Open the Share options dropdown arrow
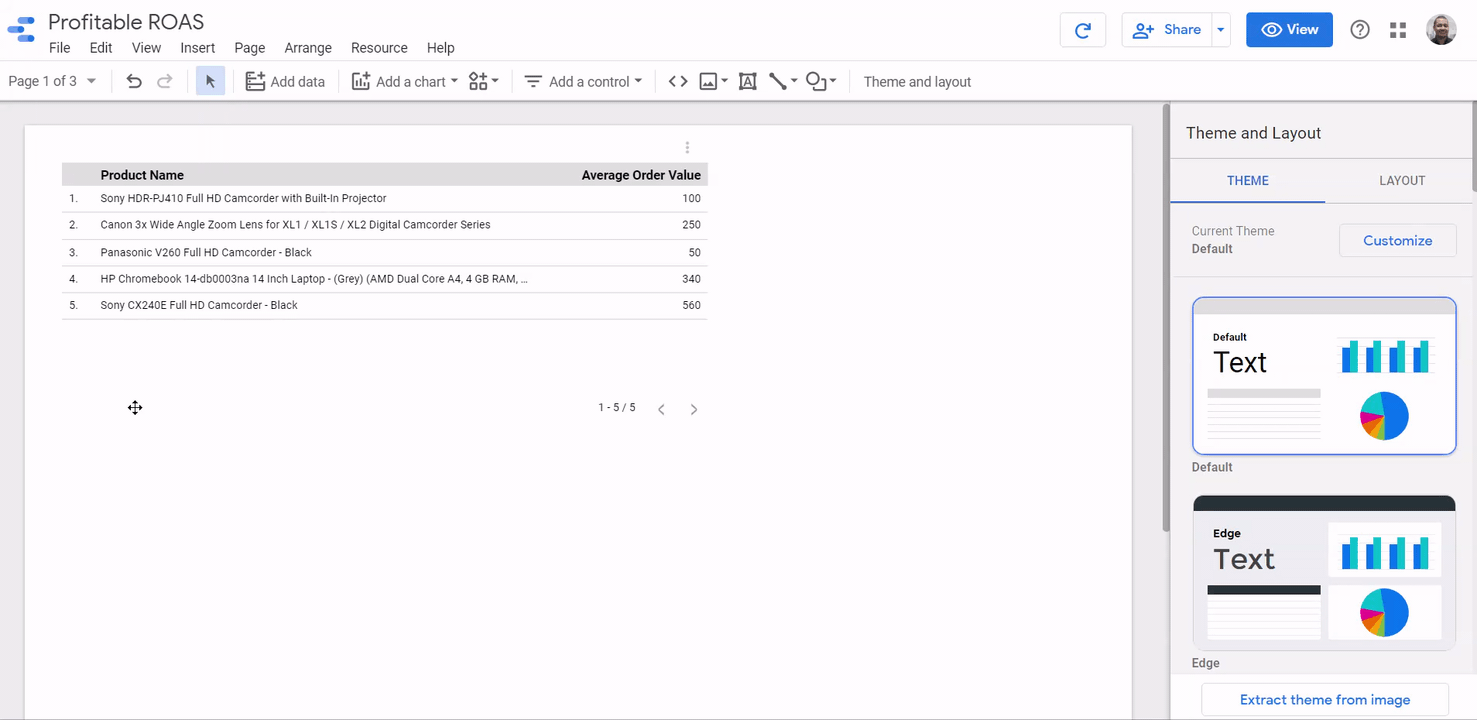The width and height of the screenshot is (1477, 720). click(x=1221, y=30)
